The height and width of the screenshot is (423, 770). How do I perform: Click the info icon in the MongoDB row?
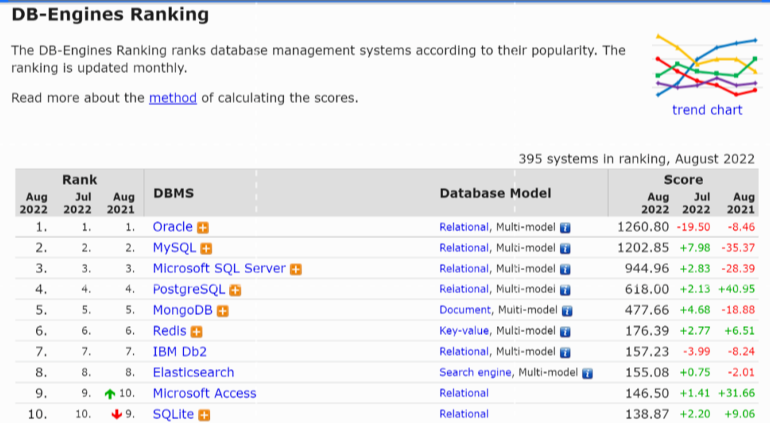point(567,311)
